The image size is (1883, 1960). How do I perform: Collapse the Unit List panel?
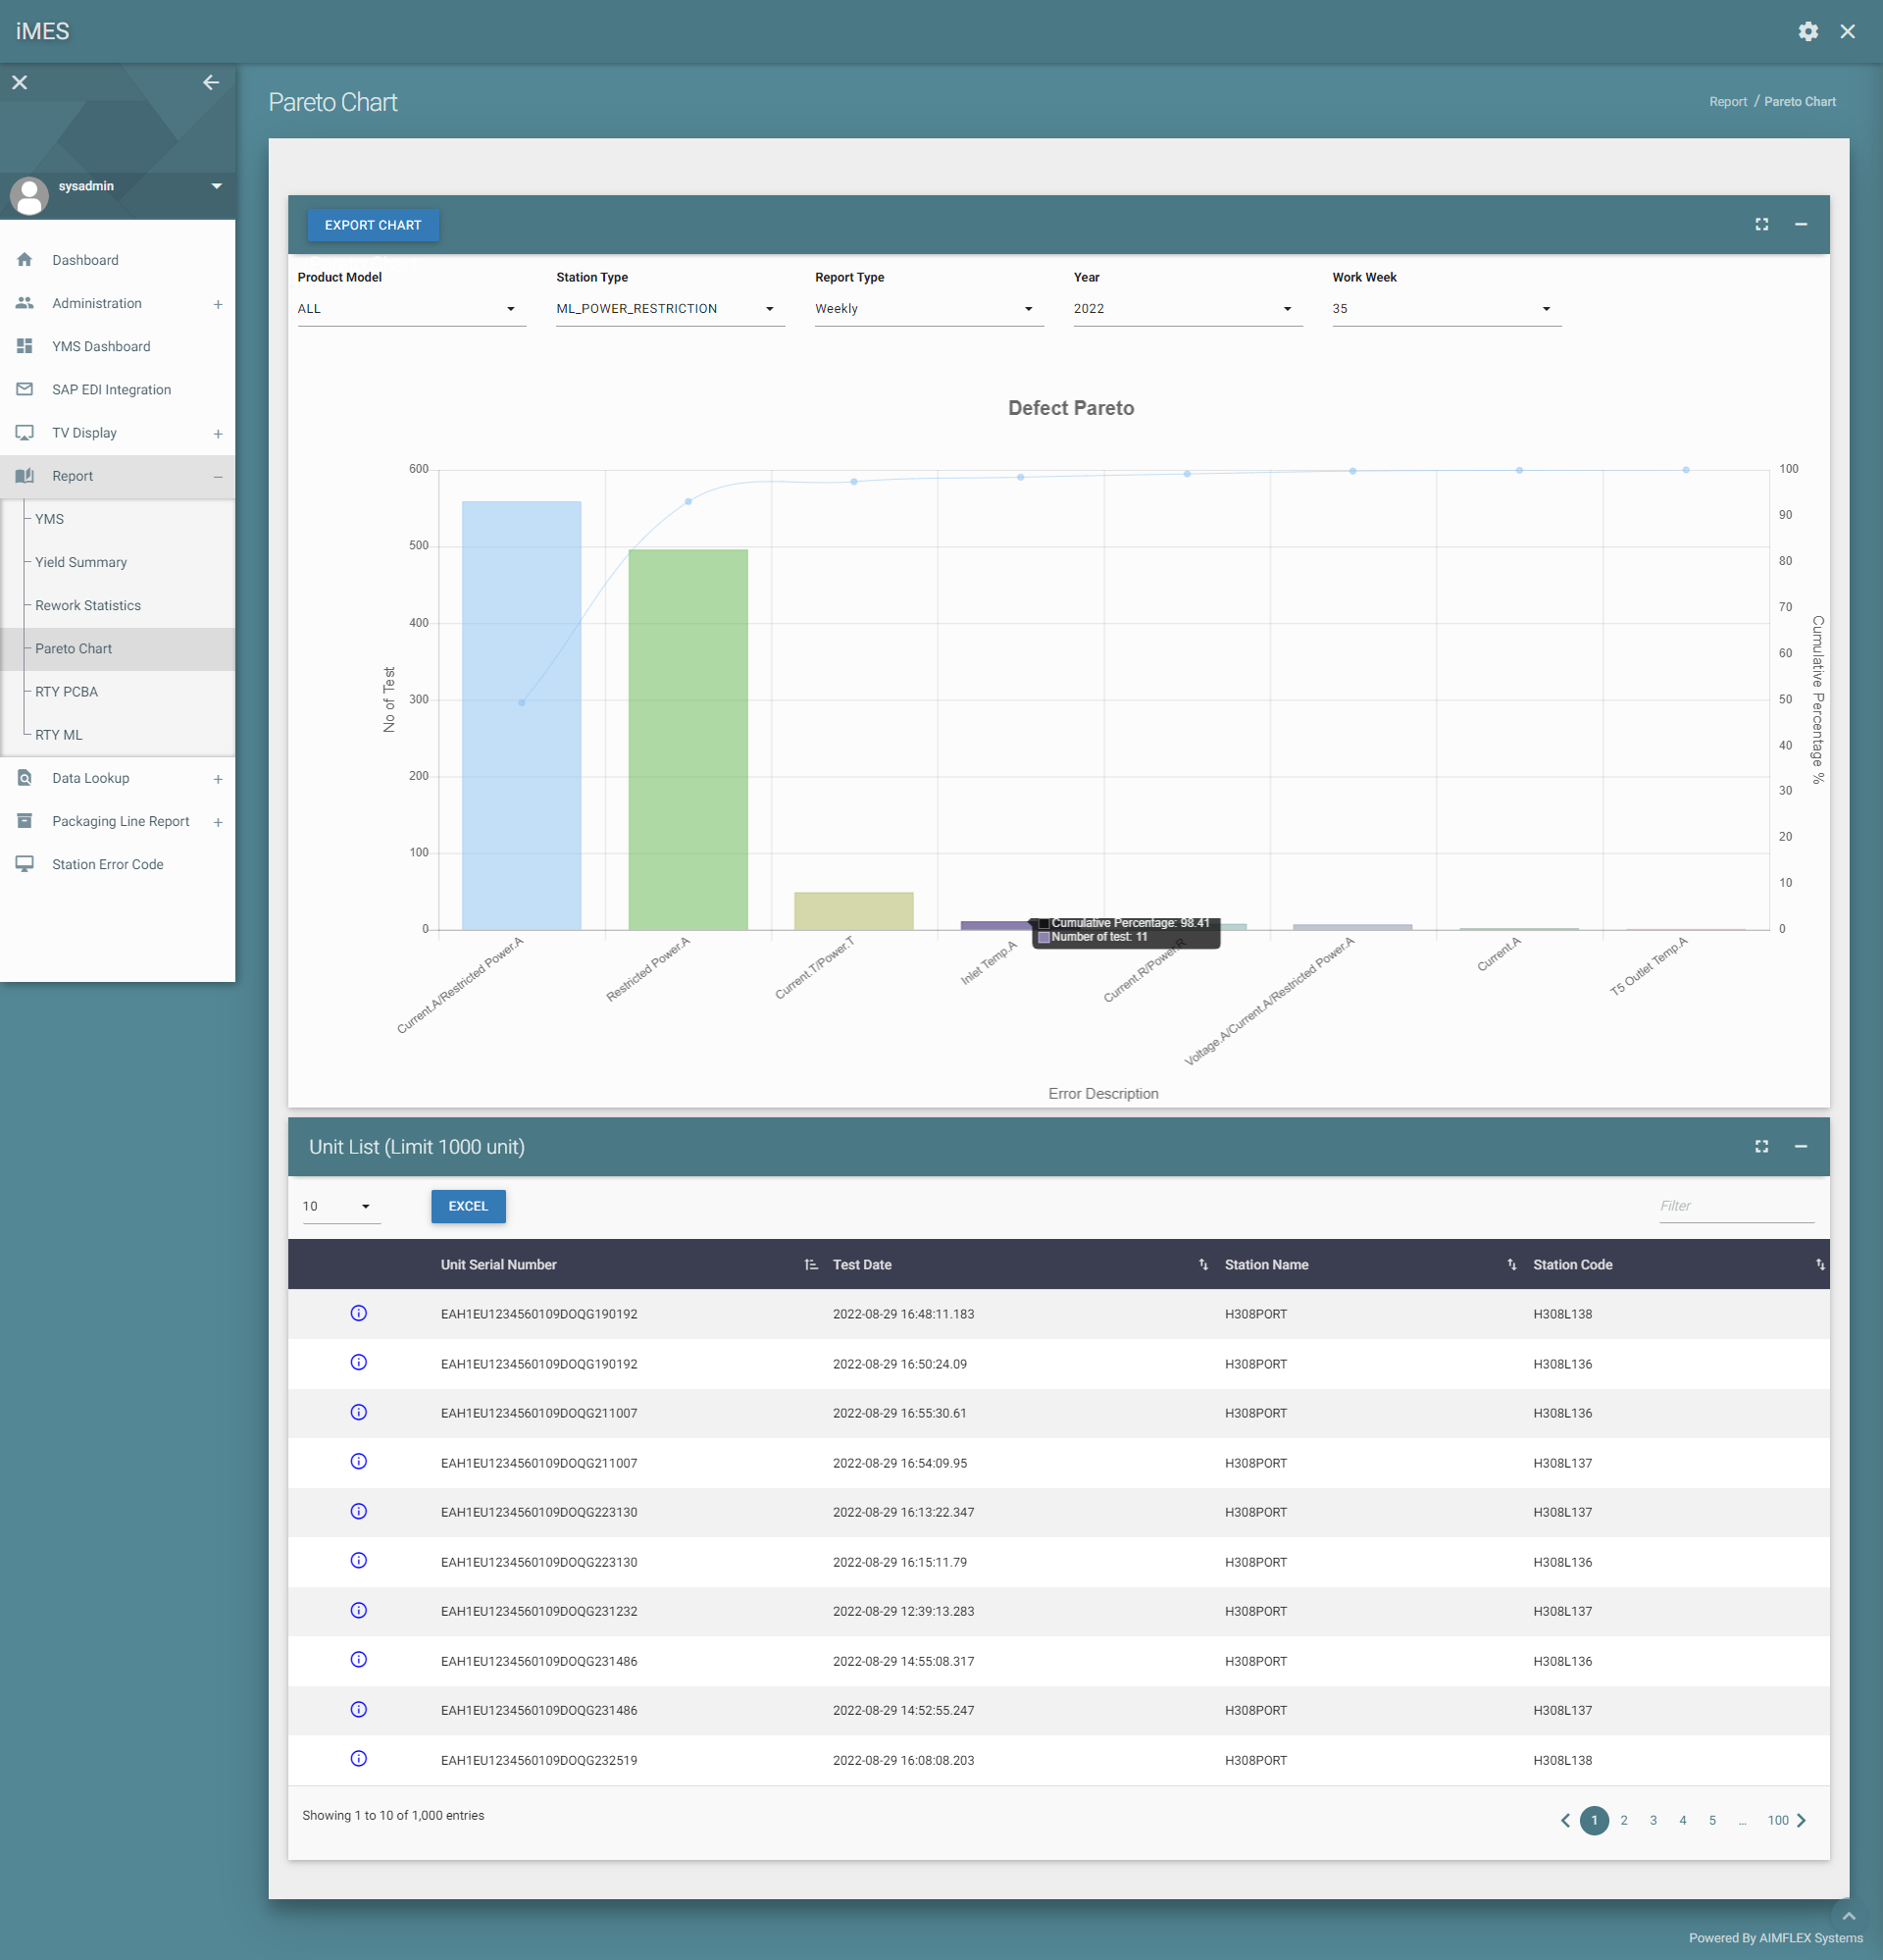[x=1800, y=1146]
